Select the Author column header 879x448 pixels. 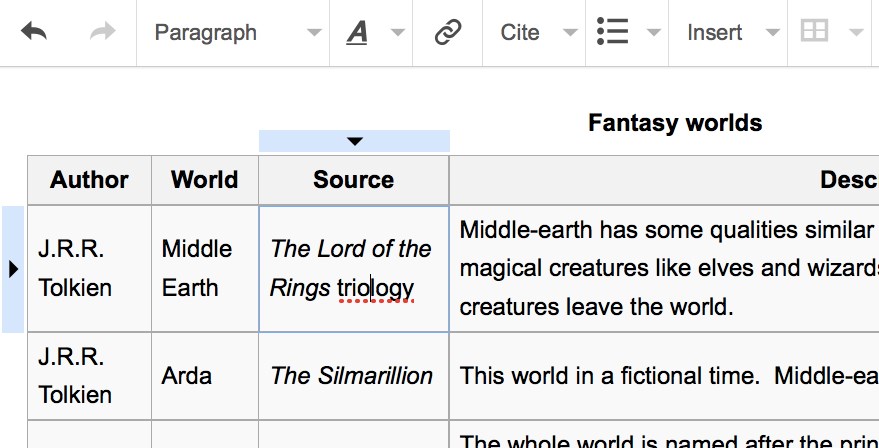89,180
